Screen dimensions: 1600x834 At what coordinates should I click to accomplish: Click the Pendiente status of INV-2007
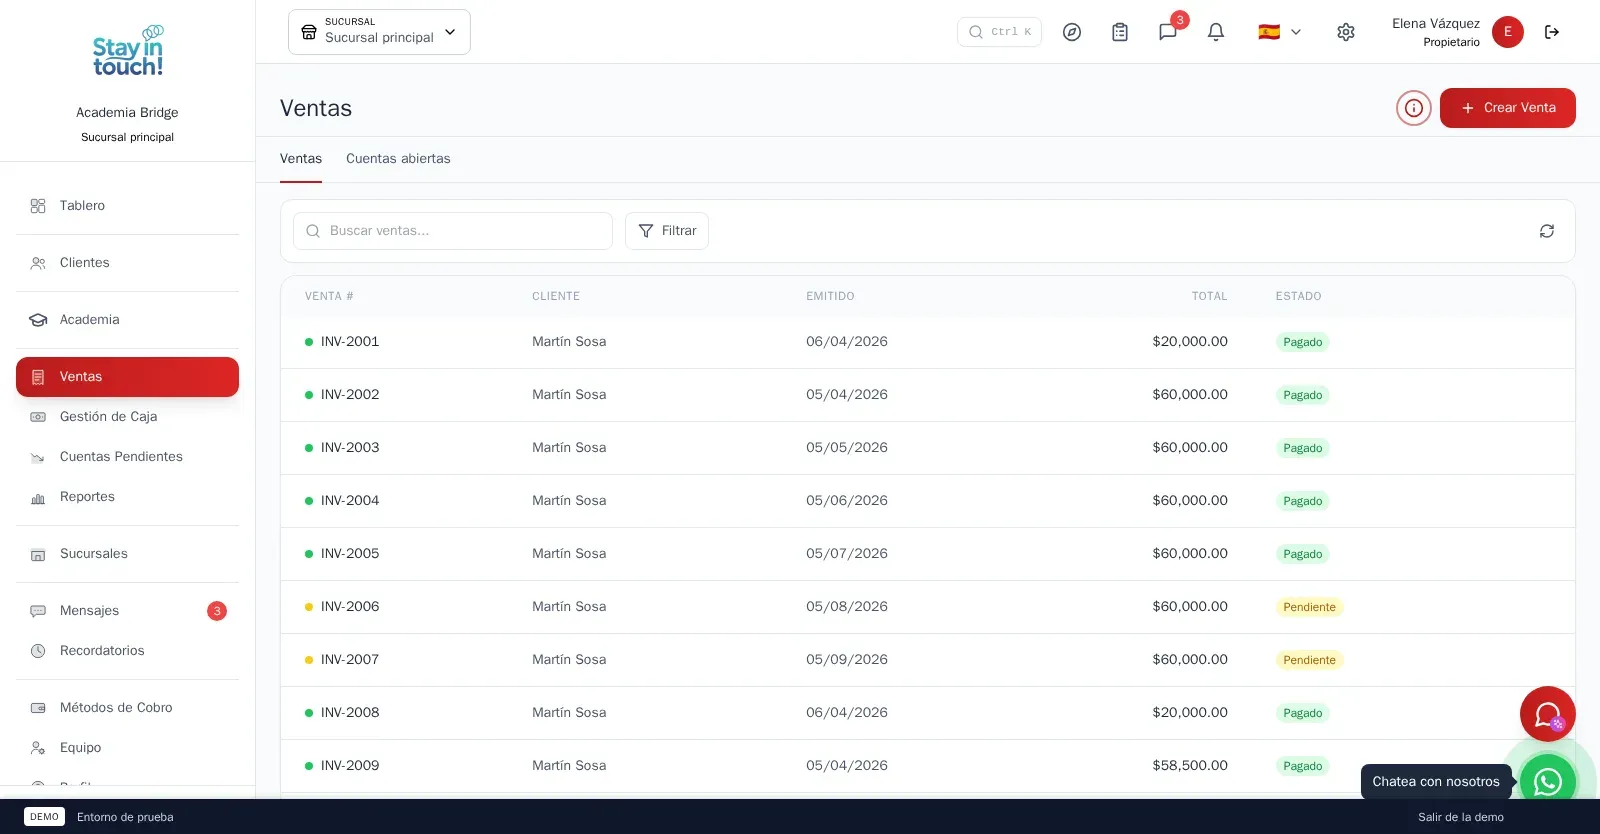click(1309, 660)
